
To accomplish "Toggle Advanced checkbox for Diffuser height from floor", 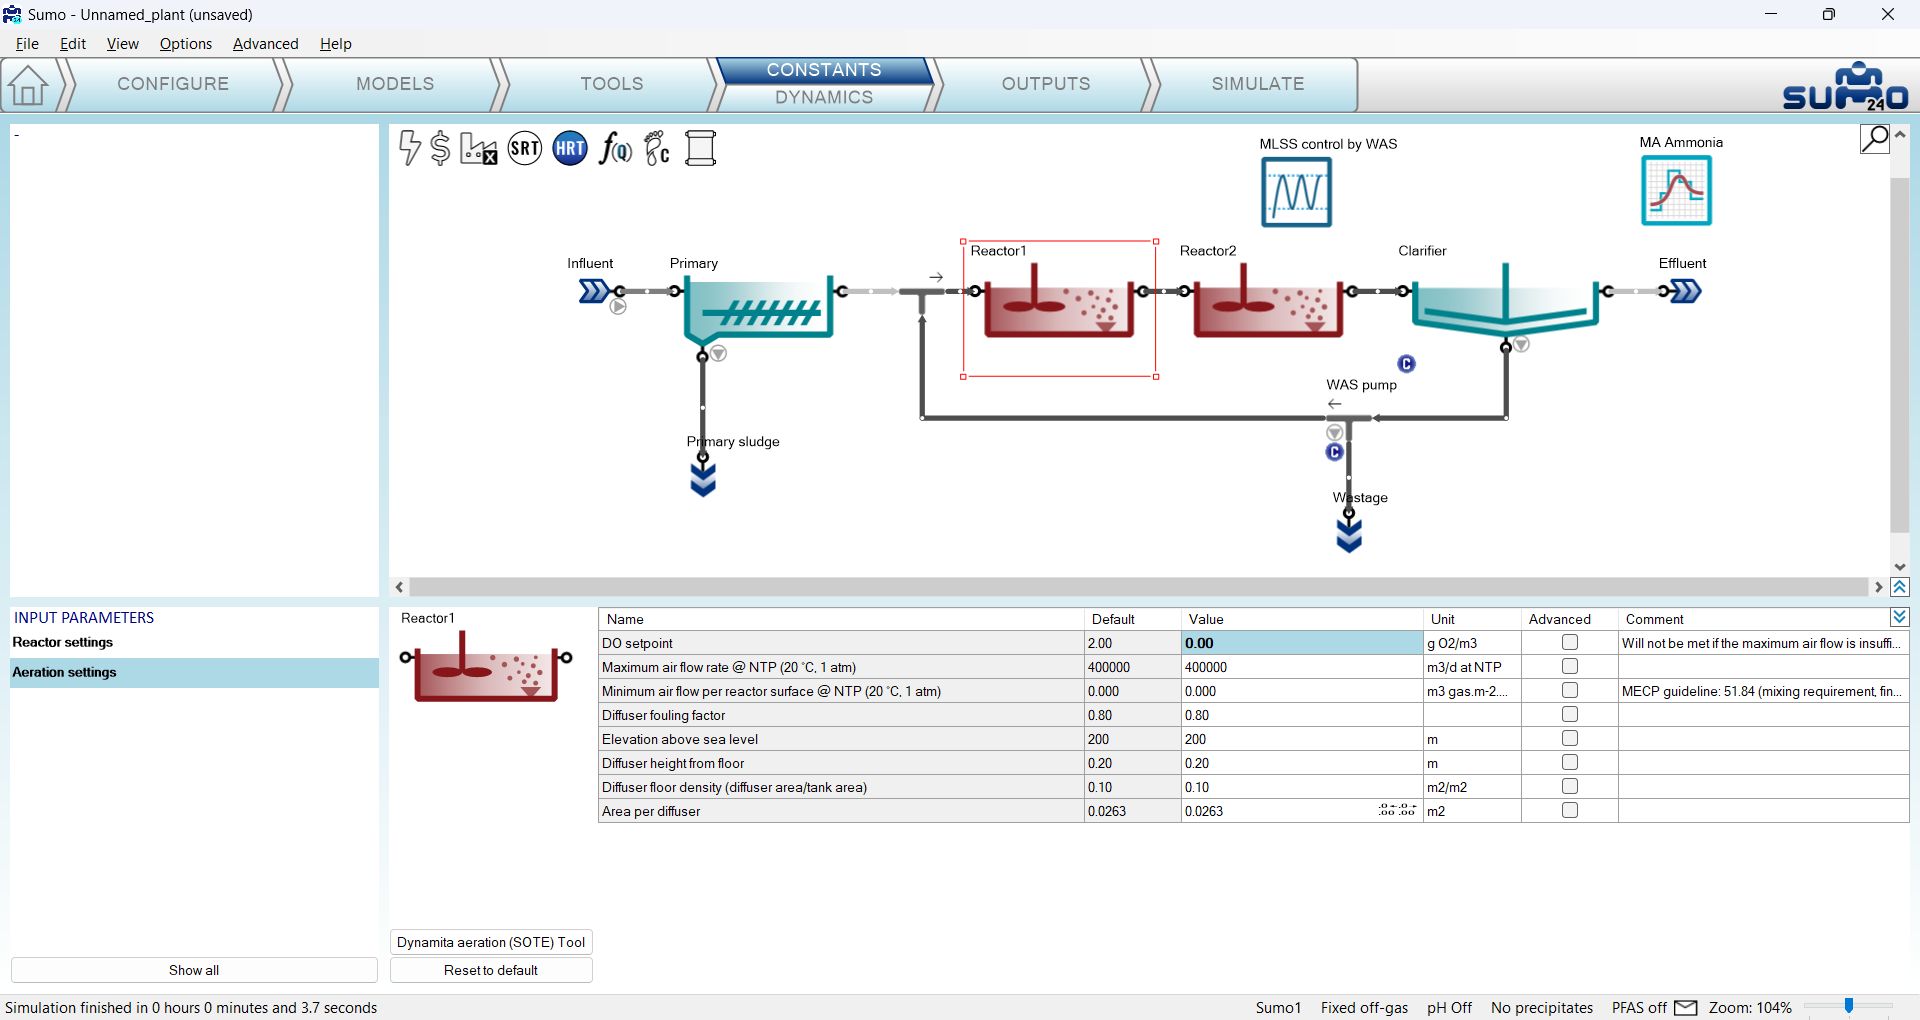I will tap(1570, 763).
